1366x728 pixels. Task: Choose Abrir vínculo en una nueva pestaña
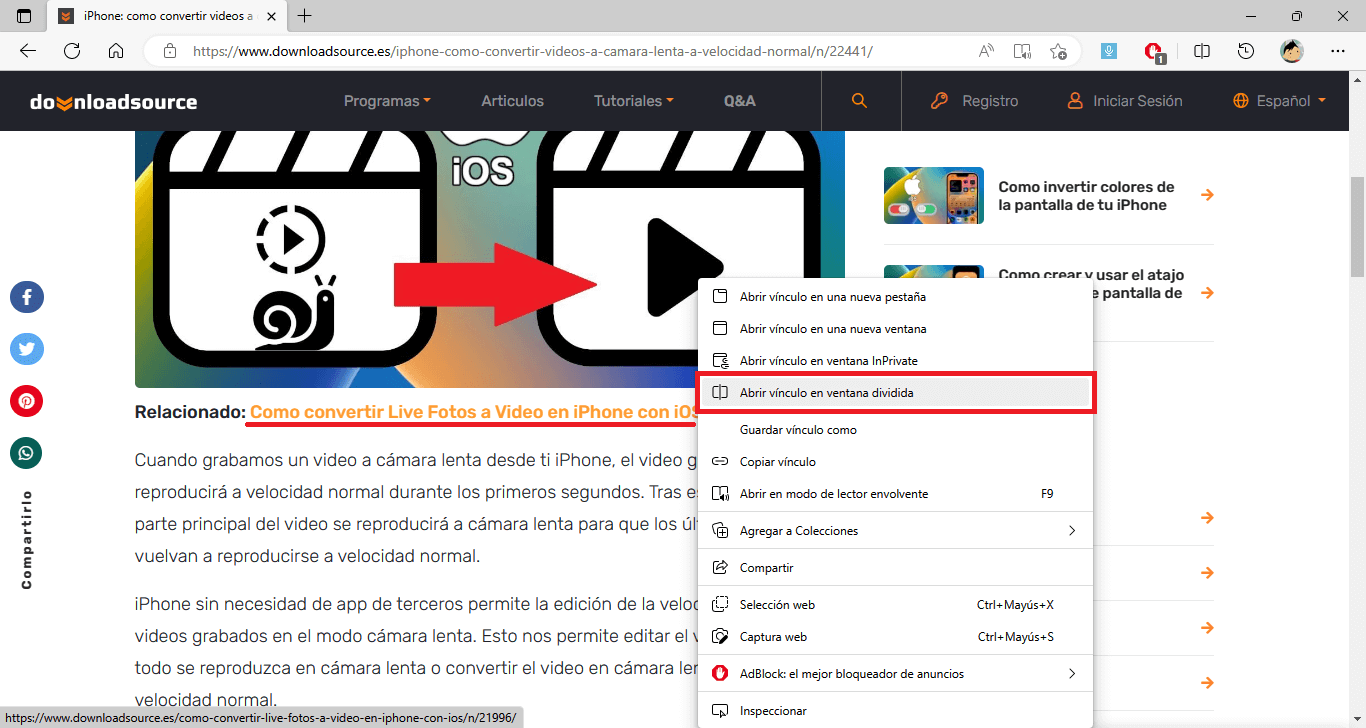pyautogui.click(x=895, y=297)
